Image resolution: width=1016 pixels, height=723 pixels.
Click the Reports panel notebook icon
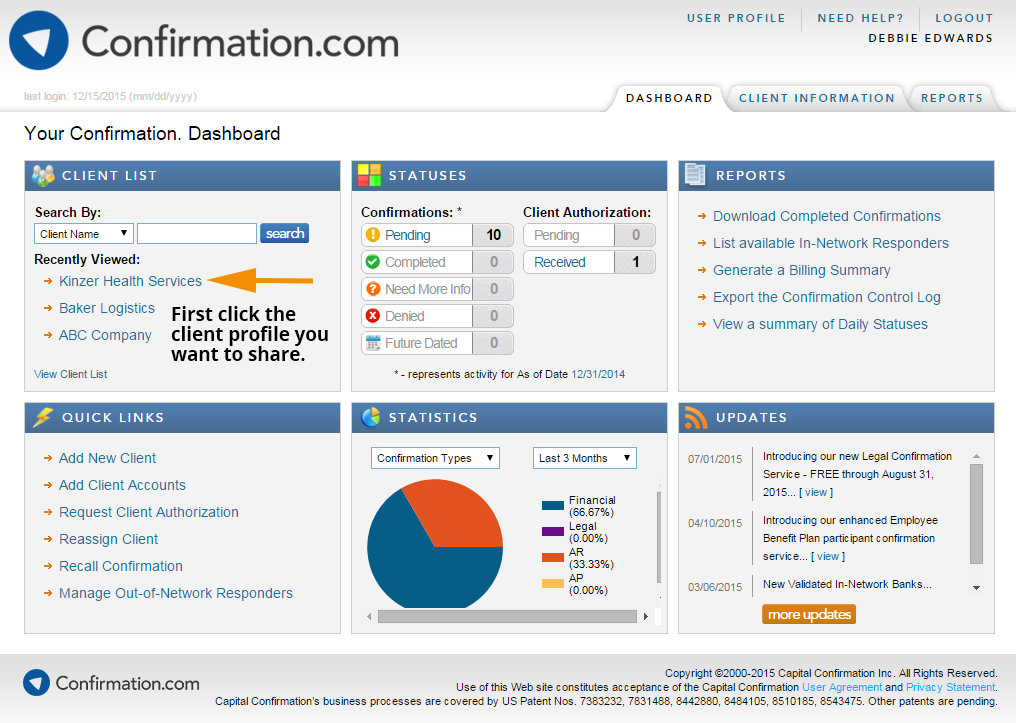[695, 174]
